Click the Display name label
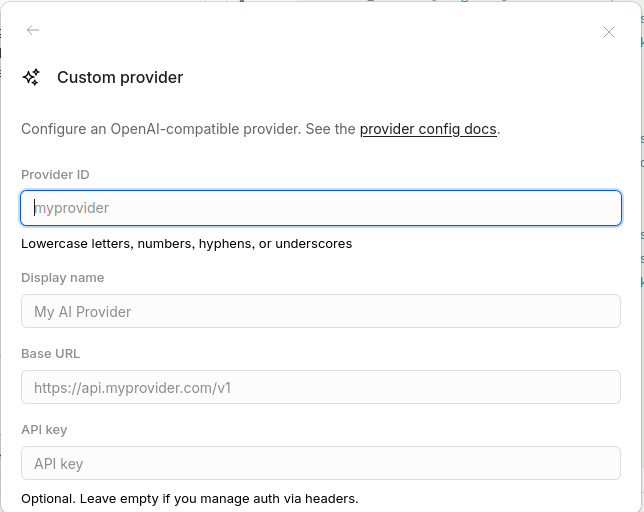This screenshot has width=644, height=512. [x=62, y=277]
